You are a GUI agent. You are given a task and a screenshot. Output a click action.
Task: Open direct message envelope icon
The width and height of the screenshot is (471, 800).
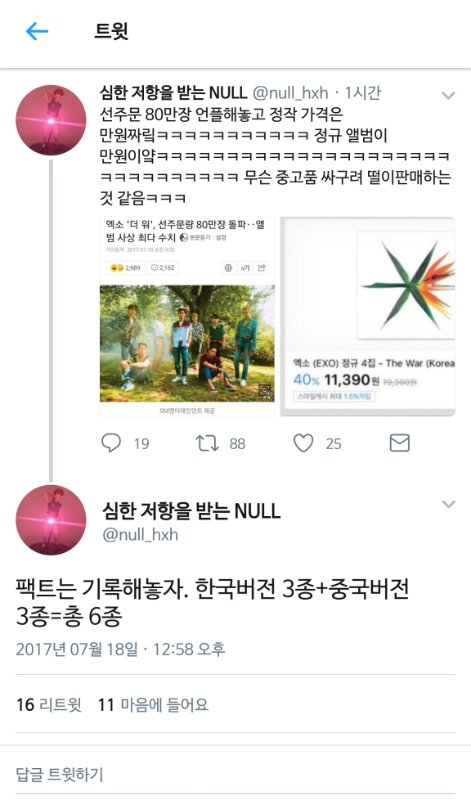[x=400, y=443]
